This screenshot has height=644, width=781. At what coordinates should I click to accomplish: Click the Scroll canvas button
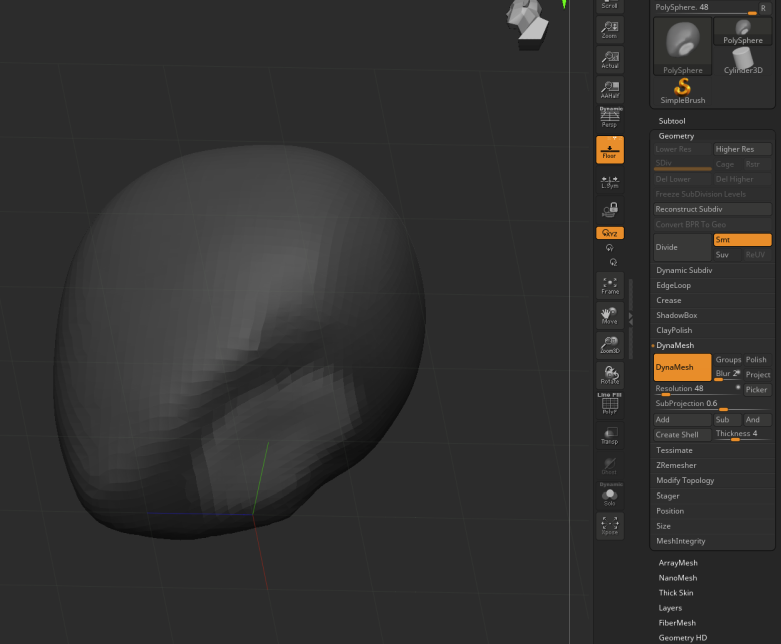(610, 5)
